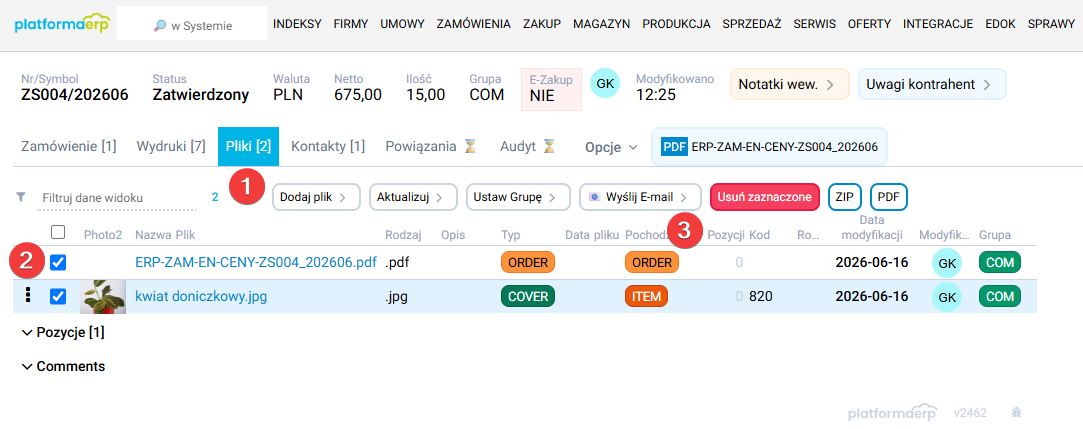The image size is (1083, 429).
Task: Select the Pliki [2] tab
Action: (248, 146)
